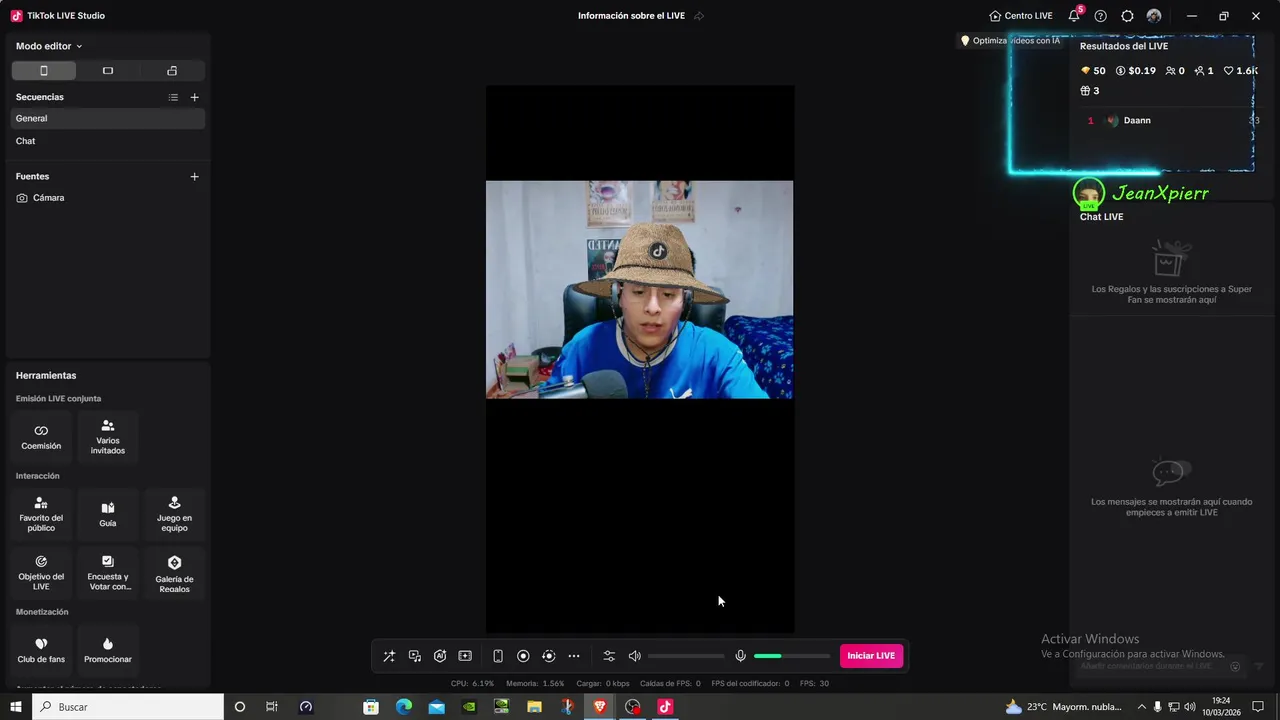Click the taskbar search box

(x=128, y=707)
